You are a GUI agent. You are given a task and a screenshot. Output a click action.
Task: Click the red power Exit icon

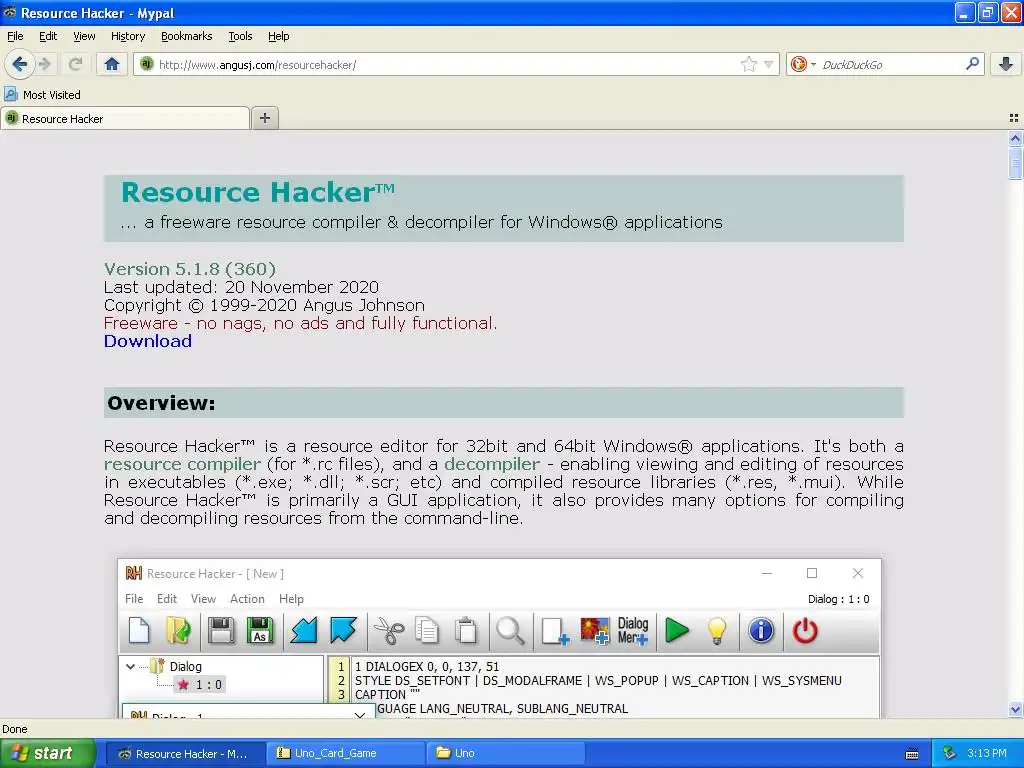tap(805, 631)
